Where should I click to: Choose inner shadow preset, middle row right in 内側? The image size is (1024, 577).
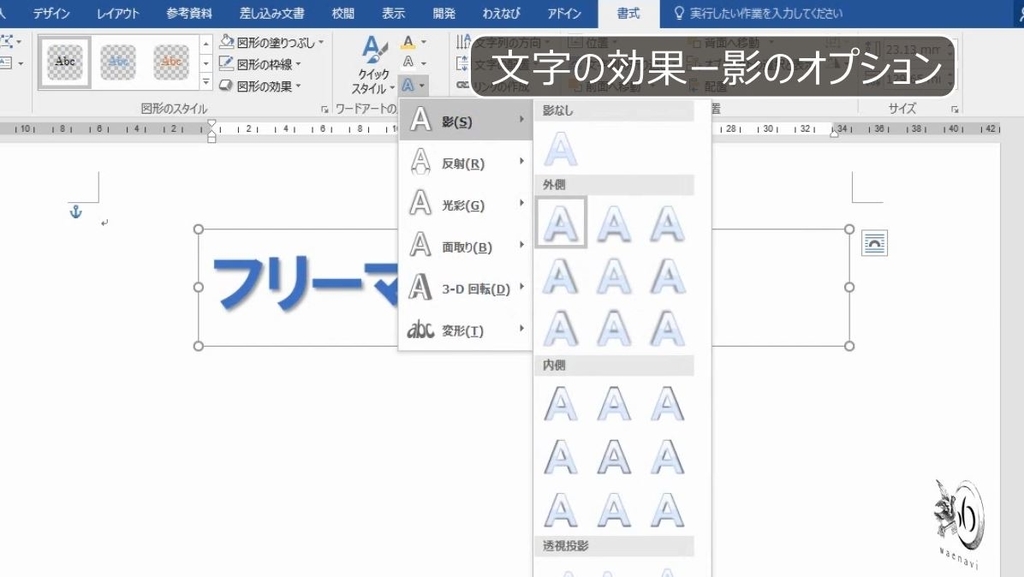point(667,456)
